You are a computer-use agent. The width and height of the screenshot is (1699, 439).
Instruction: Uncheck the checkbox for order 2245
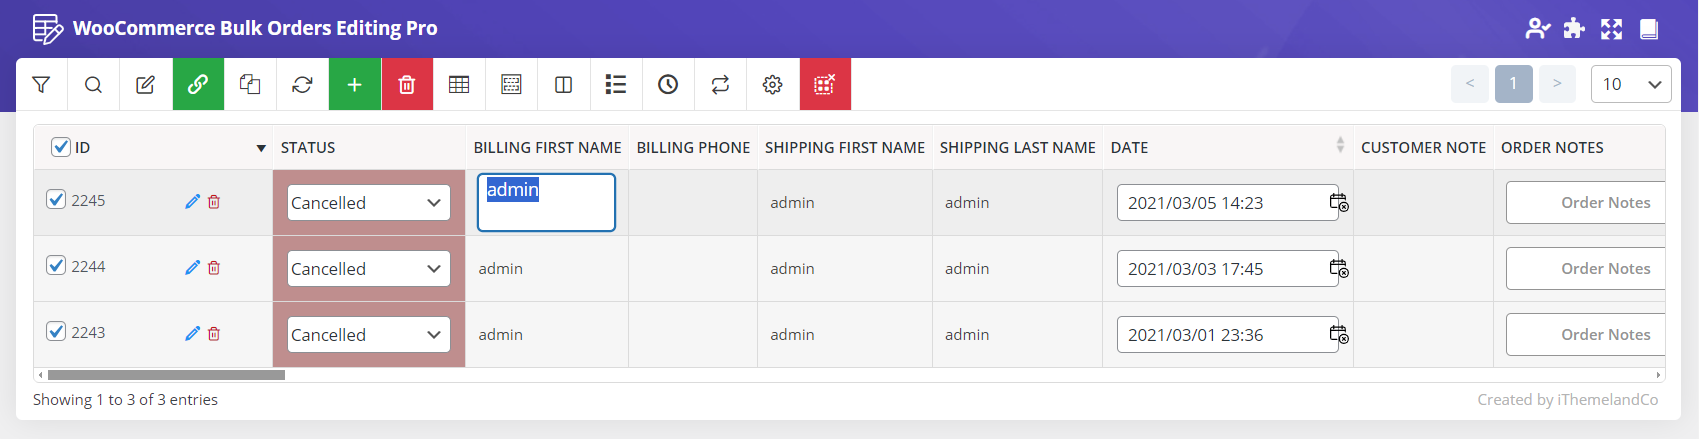tap(57, 200)
